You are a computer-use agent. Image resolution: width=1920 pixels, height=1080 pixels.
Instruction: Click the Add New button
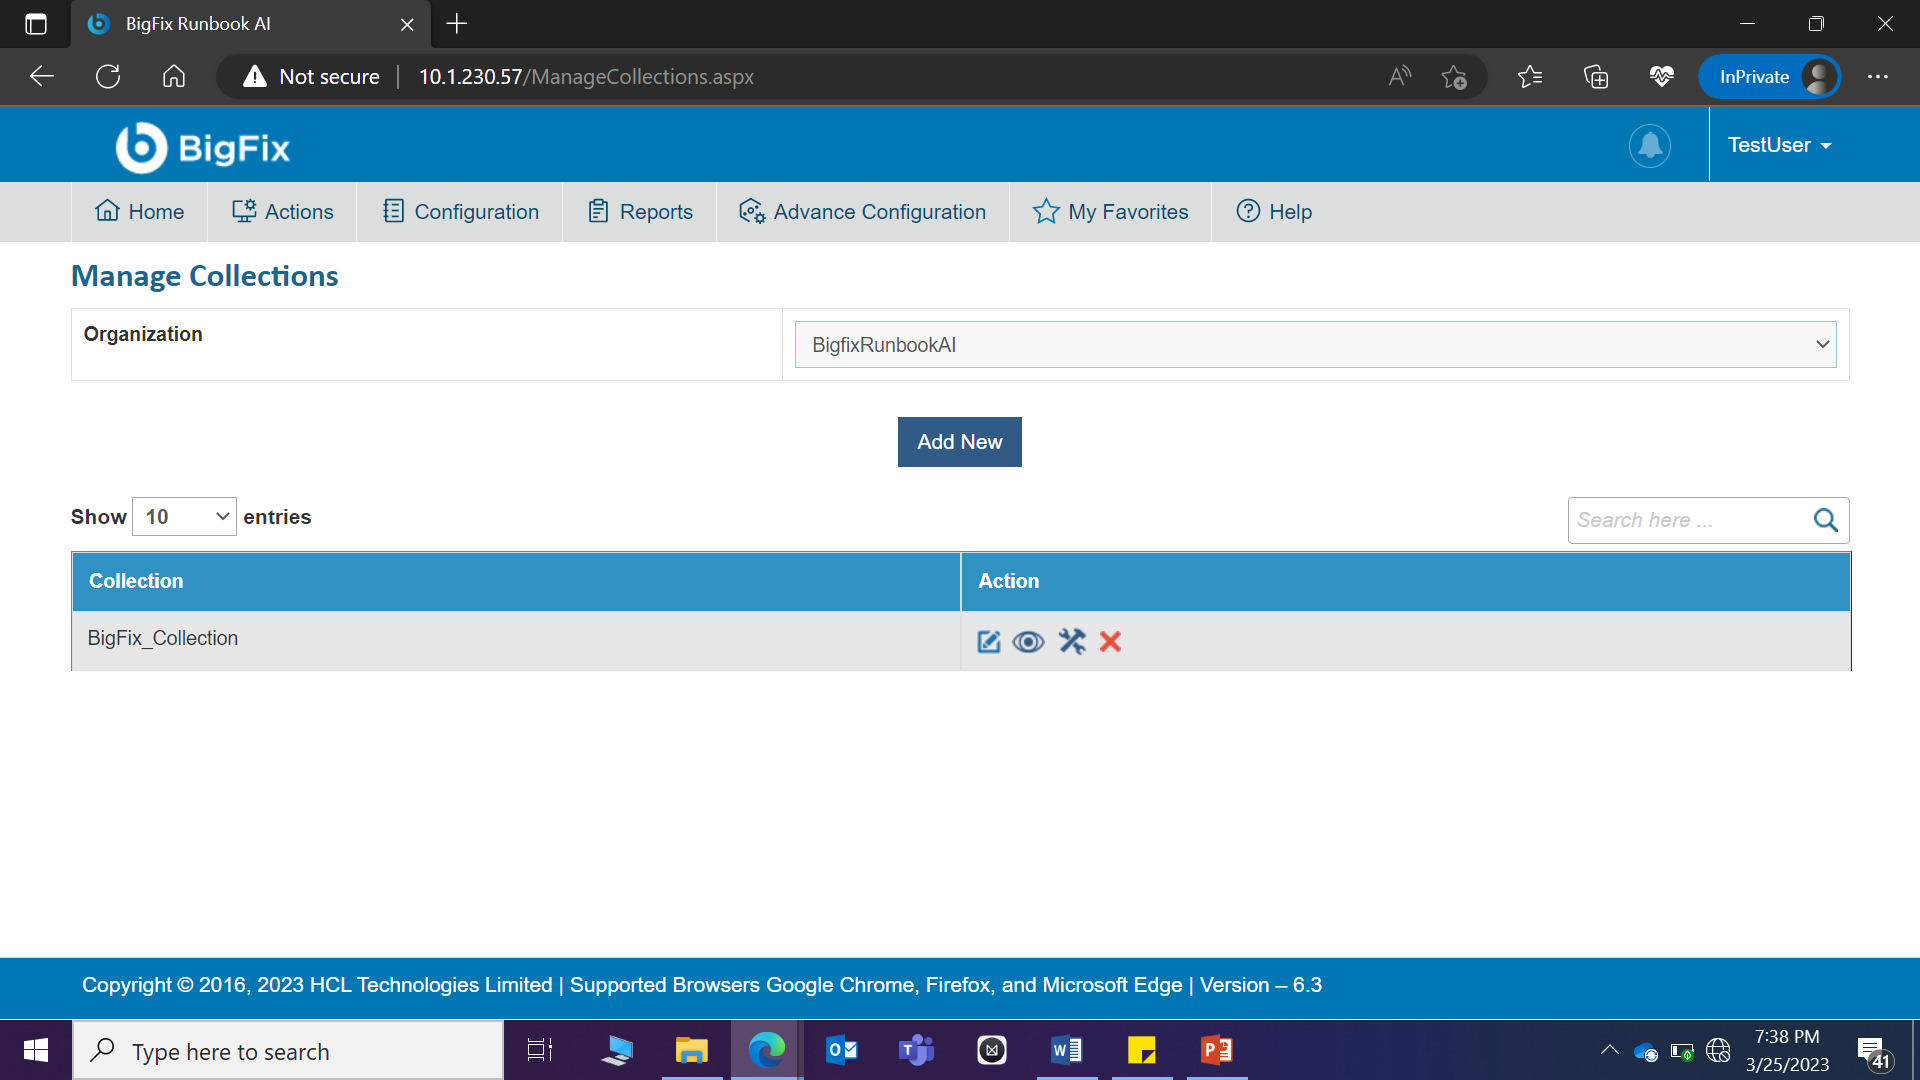959,442
